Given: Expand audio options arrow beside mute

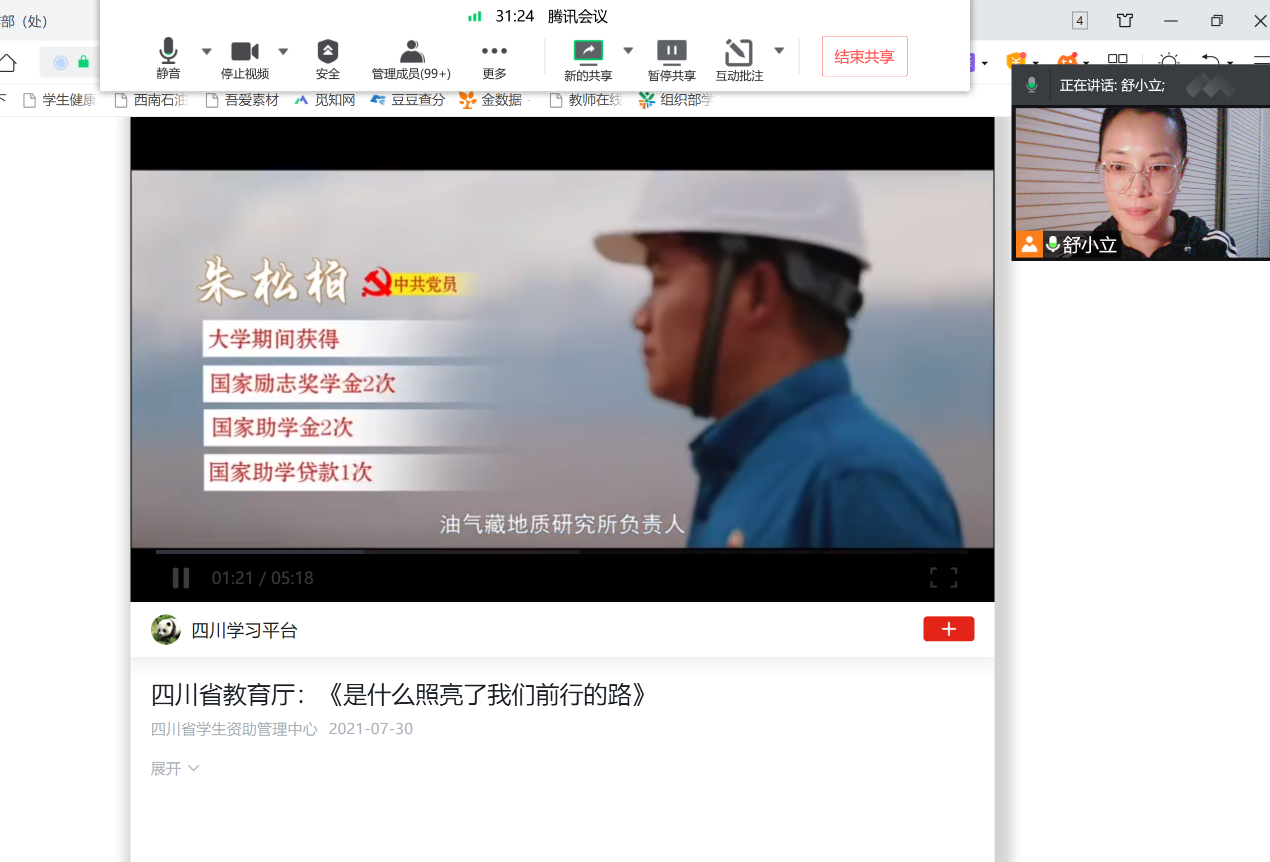Looking at the screenshot, I should point(207,51).
